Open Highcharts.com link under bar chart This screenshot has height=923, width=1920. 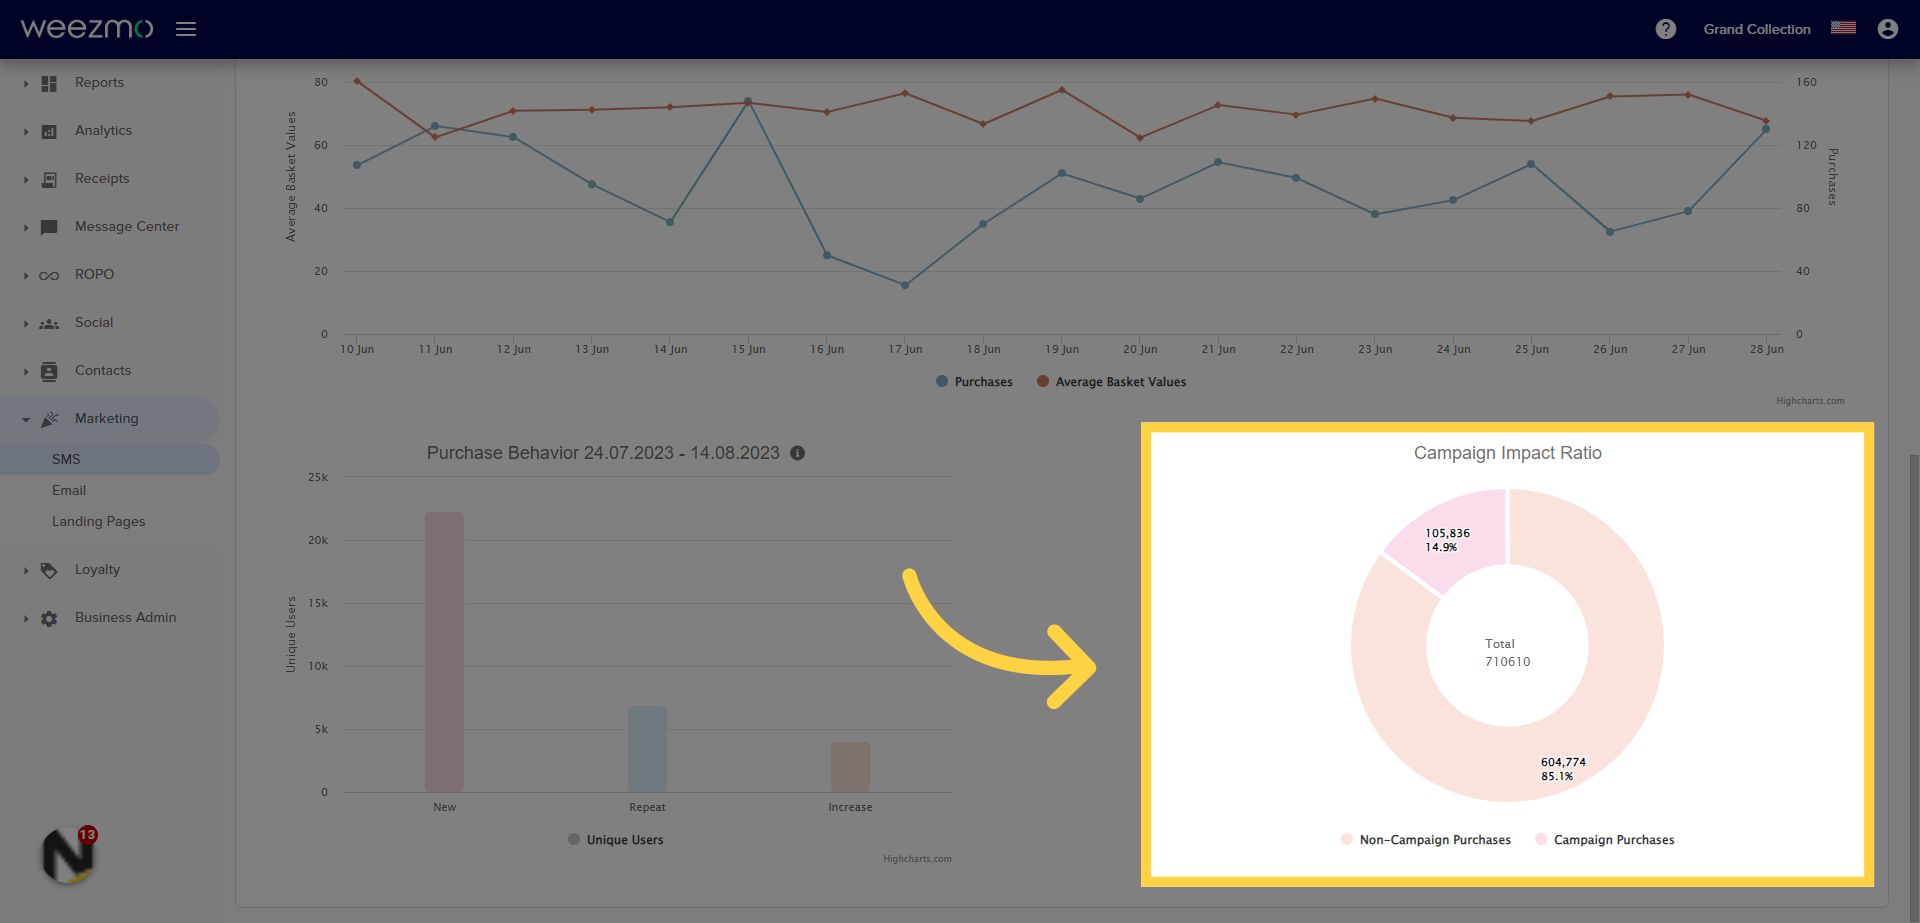tap(917, 859)
